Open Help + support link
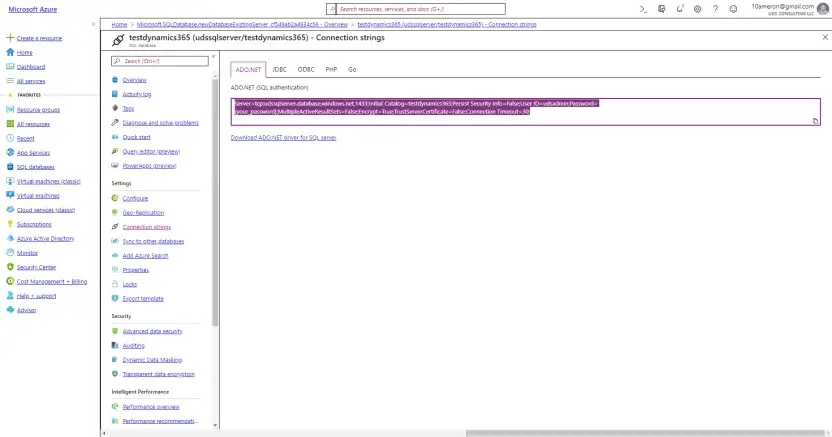Image resolution: width=832 pixels, height=437 pixels. click(x=36, y=296)
